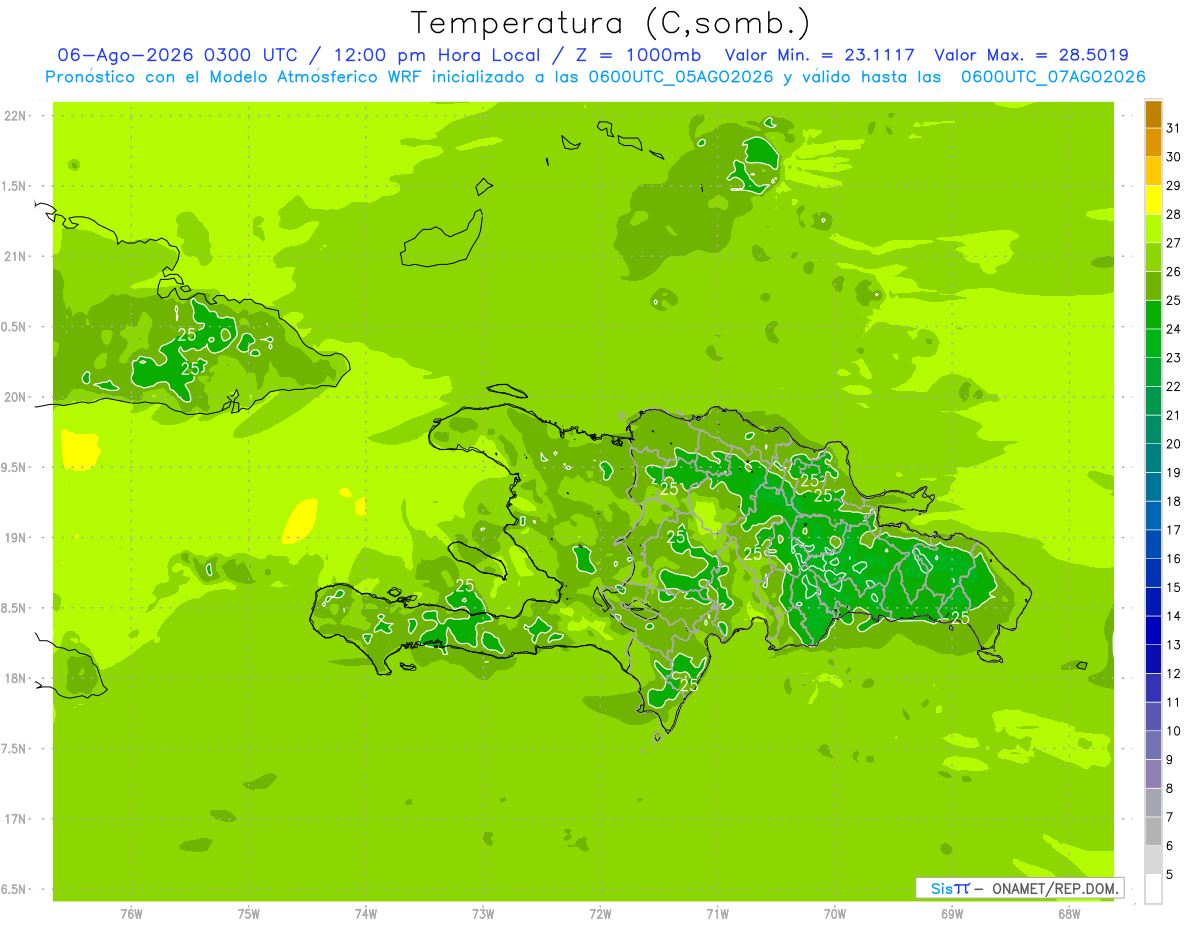Screen dimensions: 1200x927
Task: Click the purple legend swatch between 8 and 9
Action: [x=1153, y=774]
